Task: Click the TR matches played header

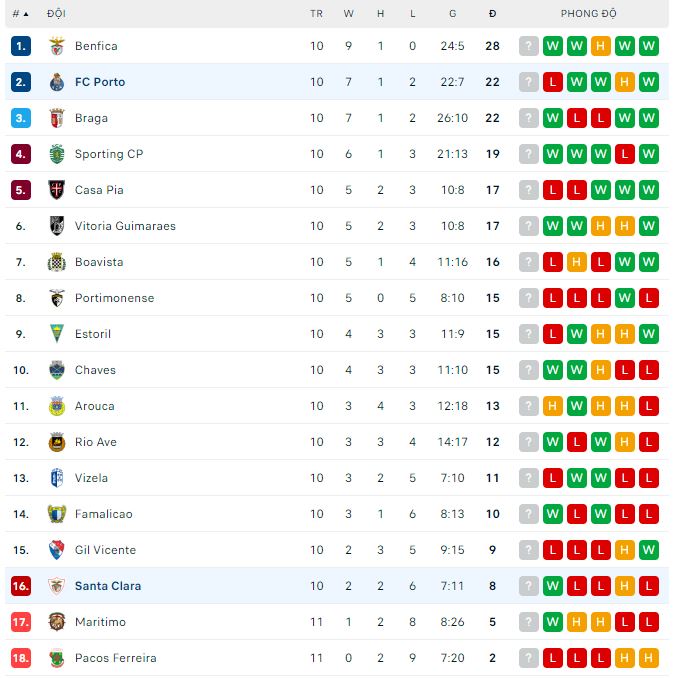Action: coord(316,14)
